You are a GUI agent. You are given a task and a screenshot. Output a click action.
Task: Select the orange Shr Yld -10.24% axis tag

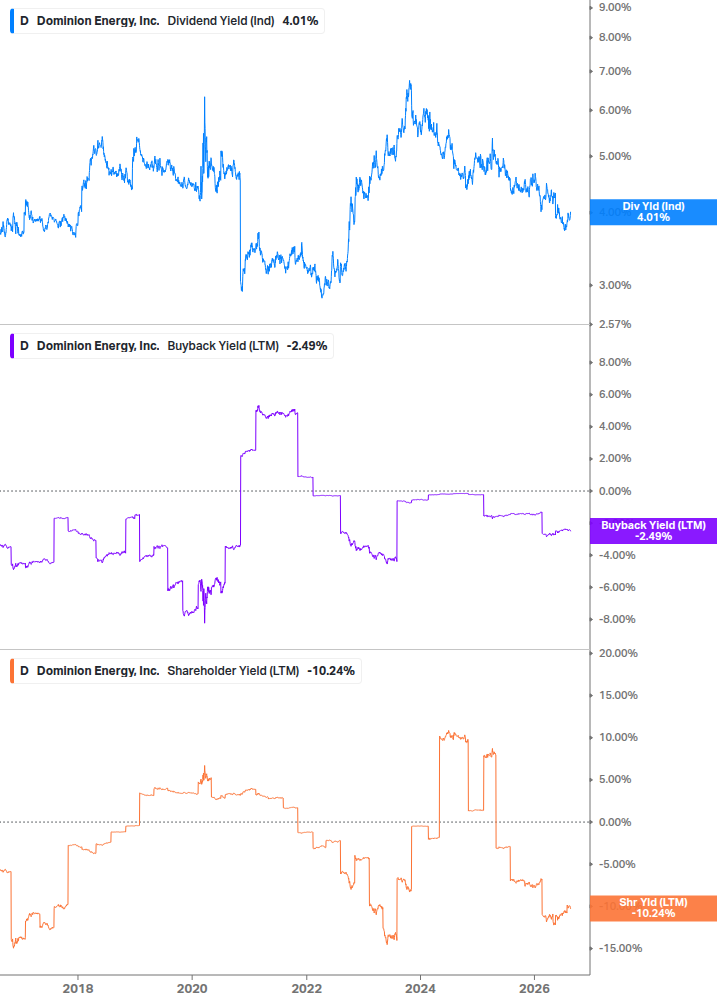pyautogui.click(x=653, y=908)
